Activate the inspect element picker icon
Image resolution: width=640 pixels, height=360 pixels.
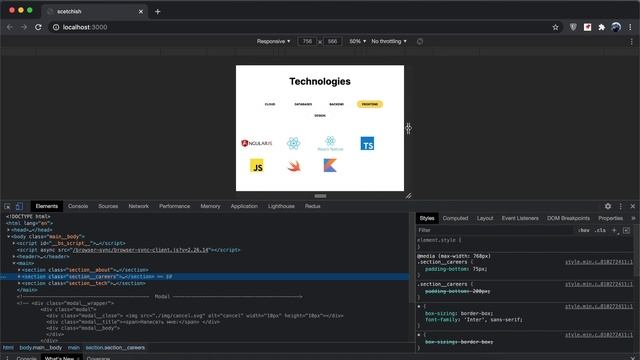point(7,207)
